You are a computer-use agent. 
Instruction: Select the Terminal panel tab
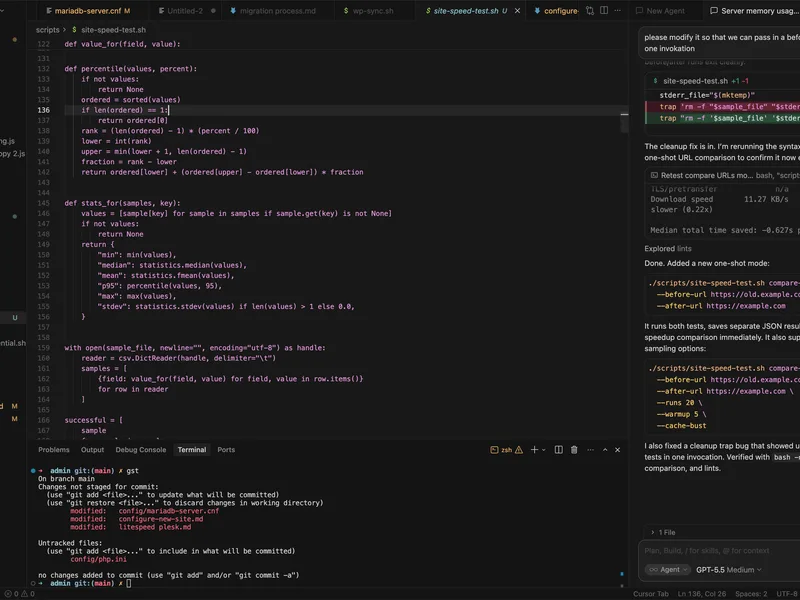click(x=192, y=449)
